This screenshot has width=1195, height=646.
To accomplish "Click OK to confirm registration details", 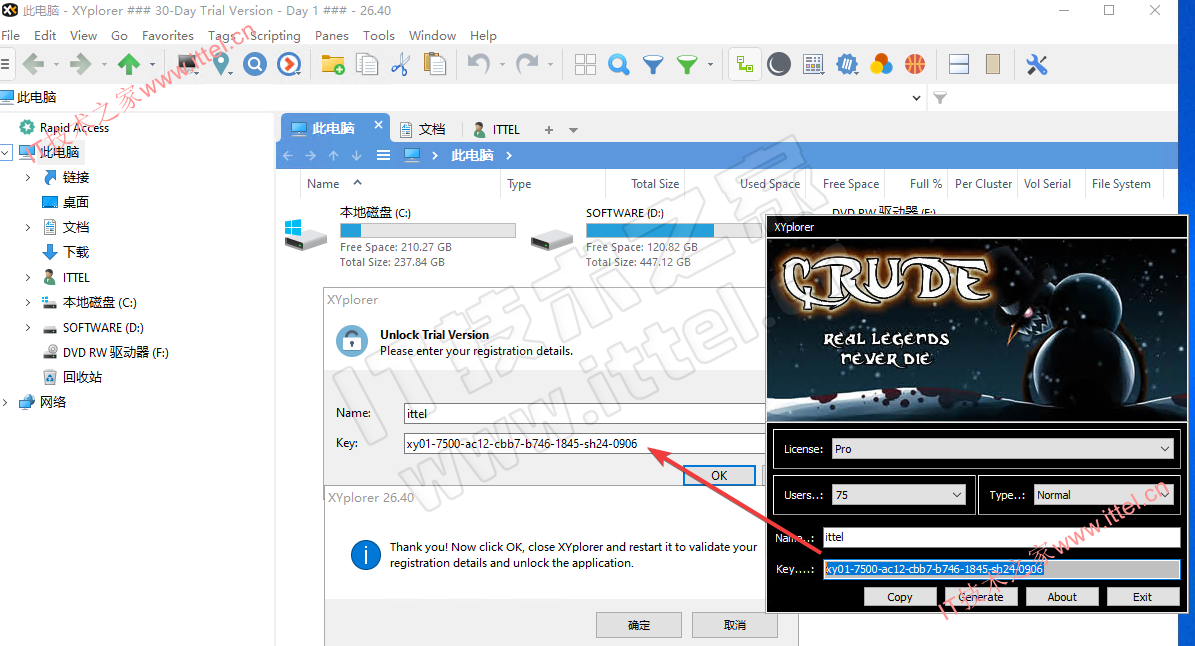I will pos(719,475).
